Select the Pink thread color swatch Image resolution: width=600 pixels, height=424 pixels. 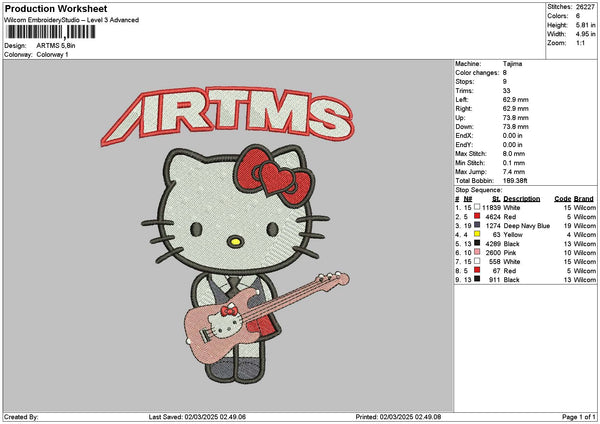477,252
